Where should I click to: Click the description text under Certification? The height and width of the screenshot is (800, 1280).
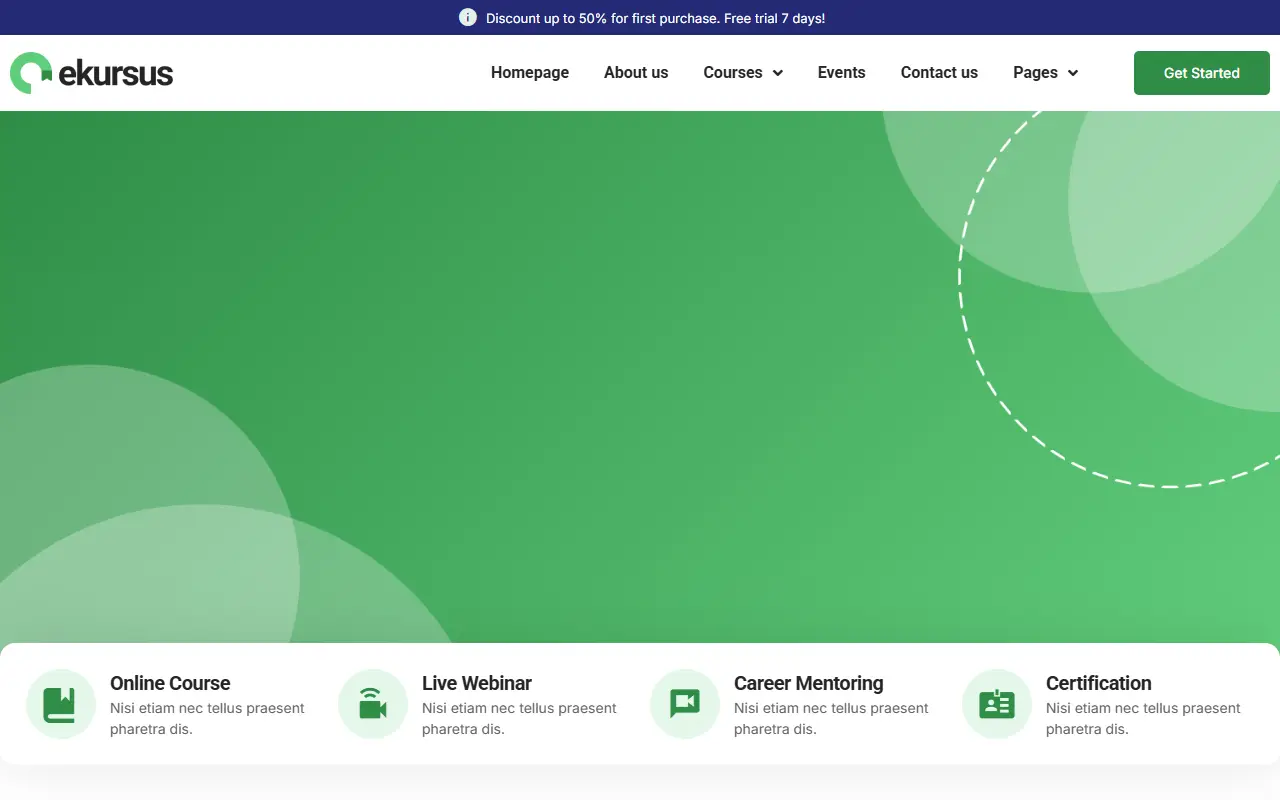pos(1143,718)
